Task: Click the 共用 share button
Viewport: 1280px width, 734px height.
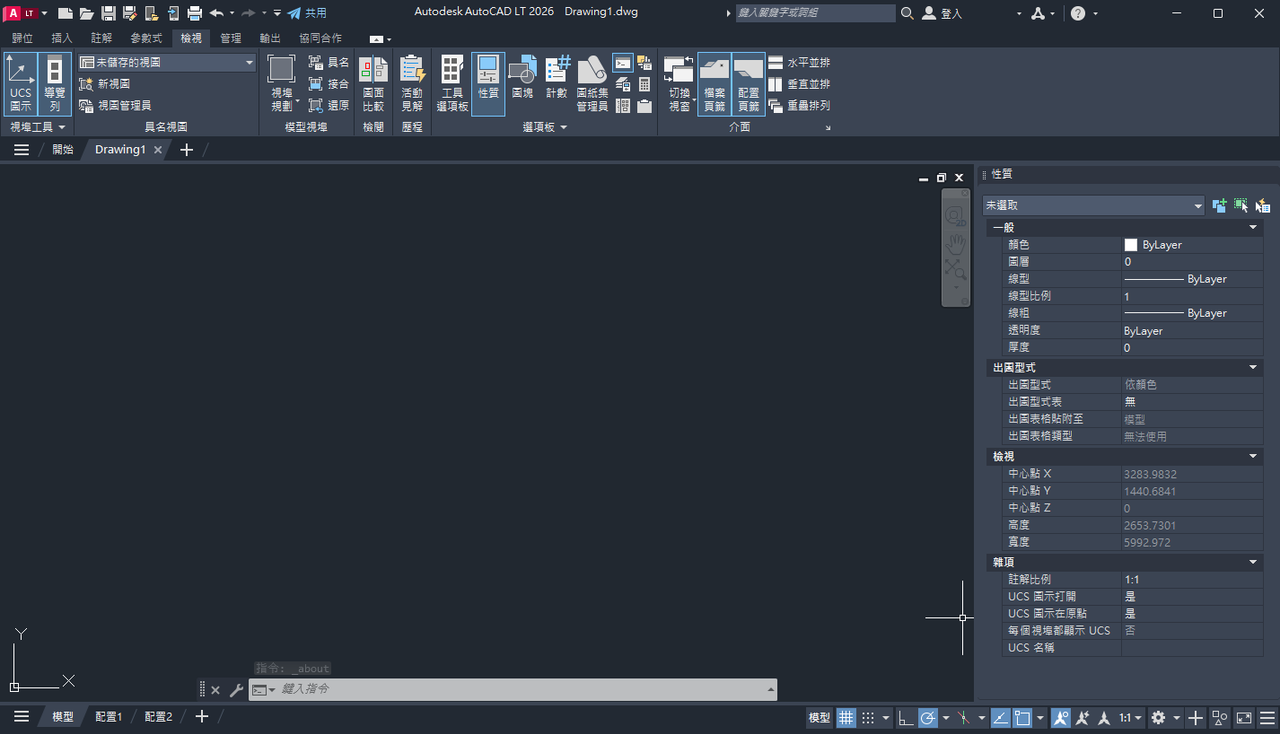Action: click(x=307, y=13)
